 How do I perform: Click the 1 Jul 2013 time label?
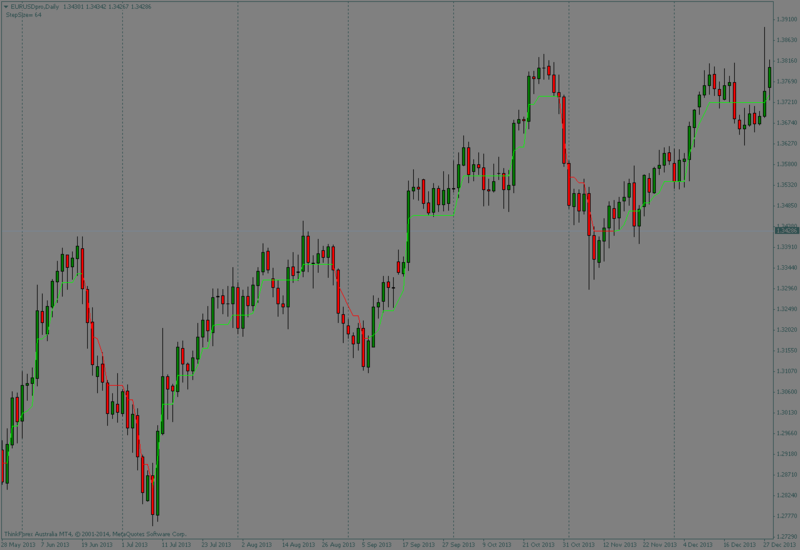(136, 545)
